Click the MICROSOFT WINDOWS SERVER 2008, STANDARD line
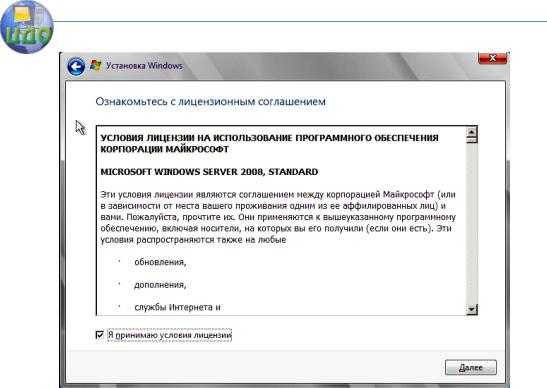This screenshot has width=547, height=388. click(x=209, y=172)
